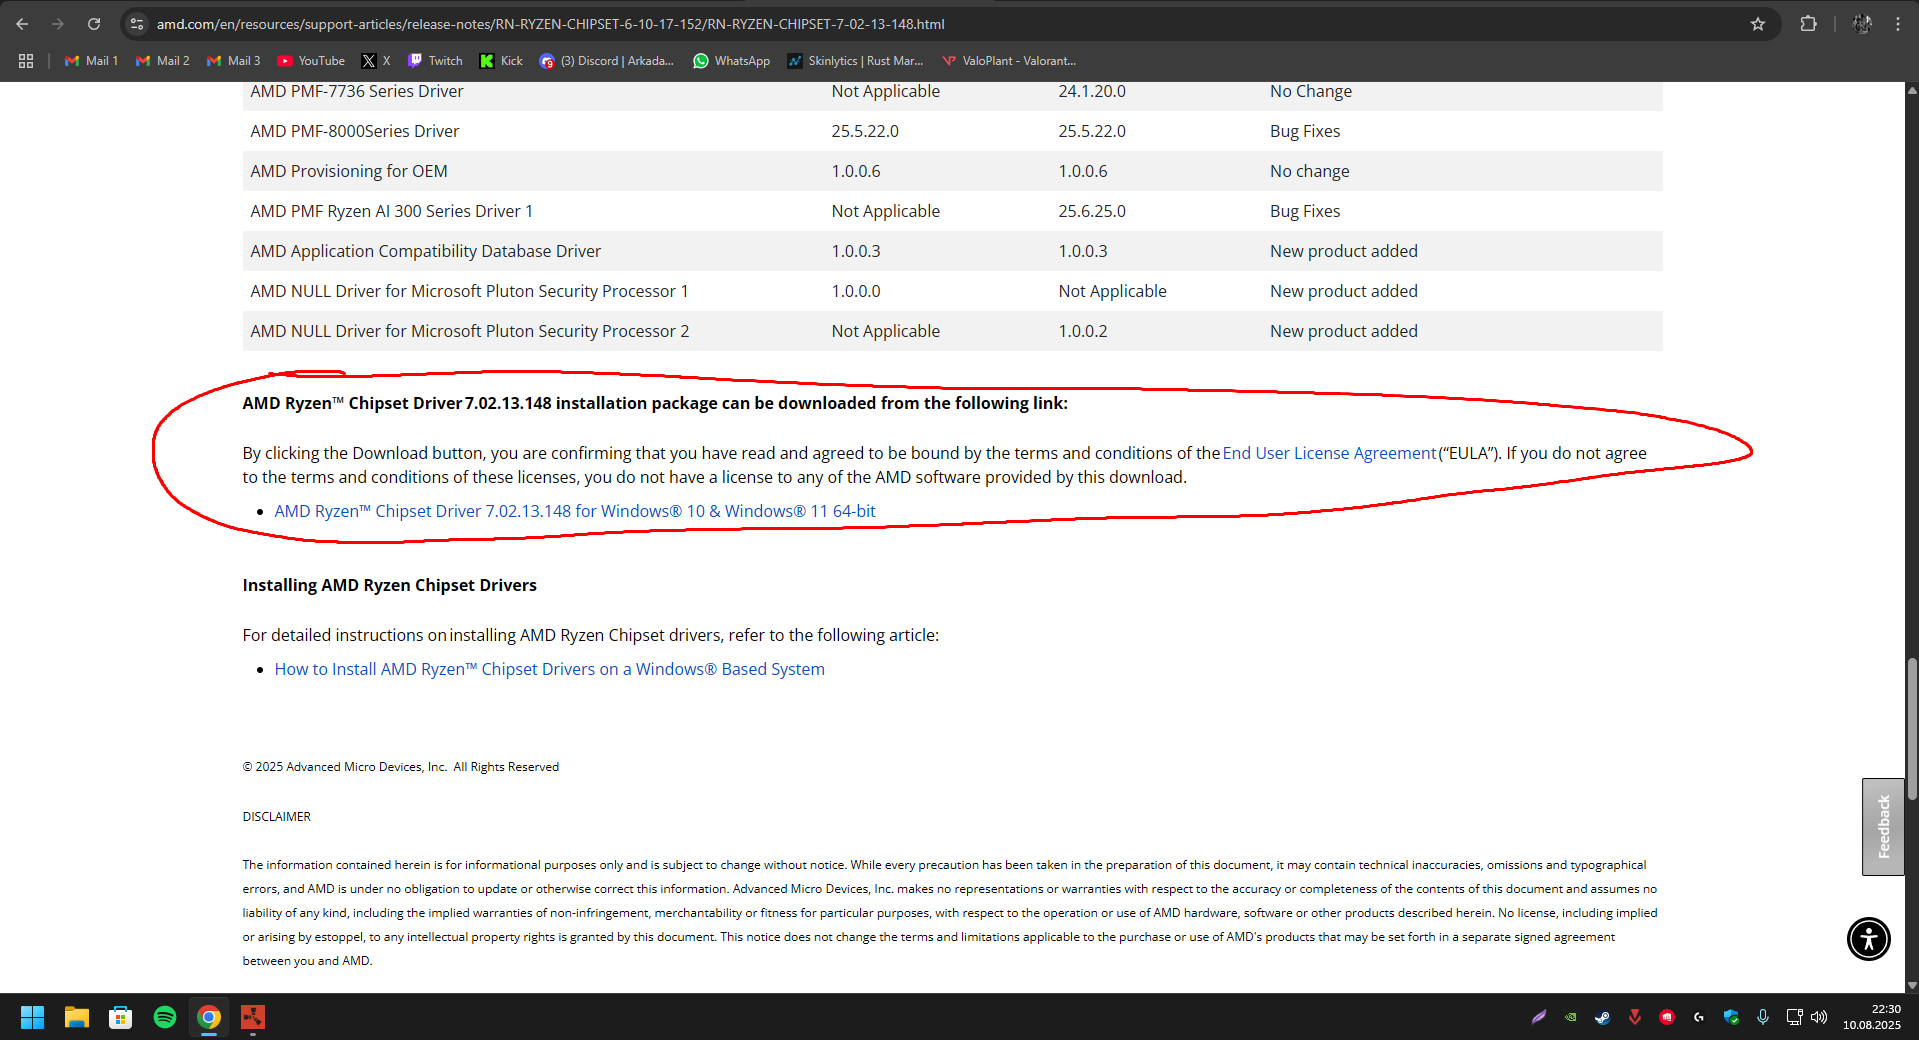Open the Chrome profile avatar
Image resolution: width=1919 pixels, height=1040 pixels.
point(1862,24)
